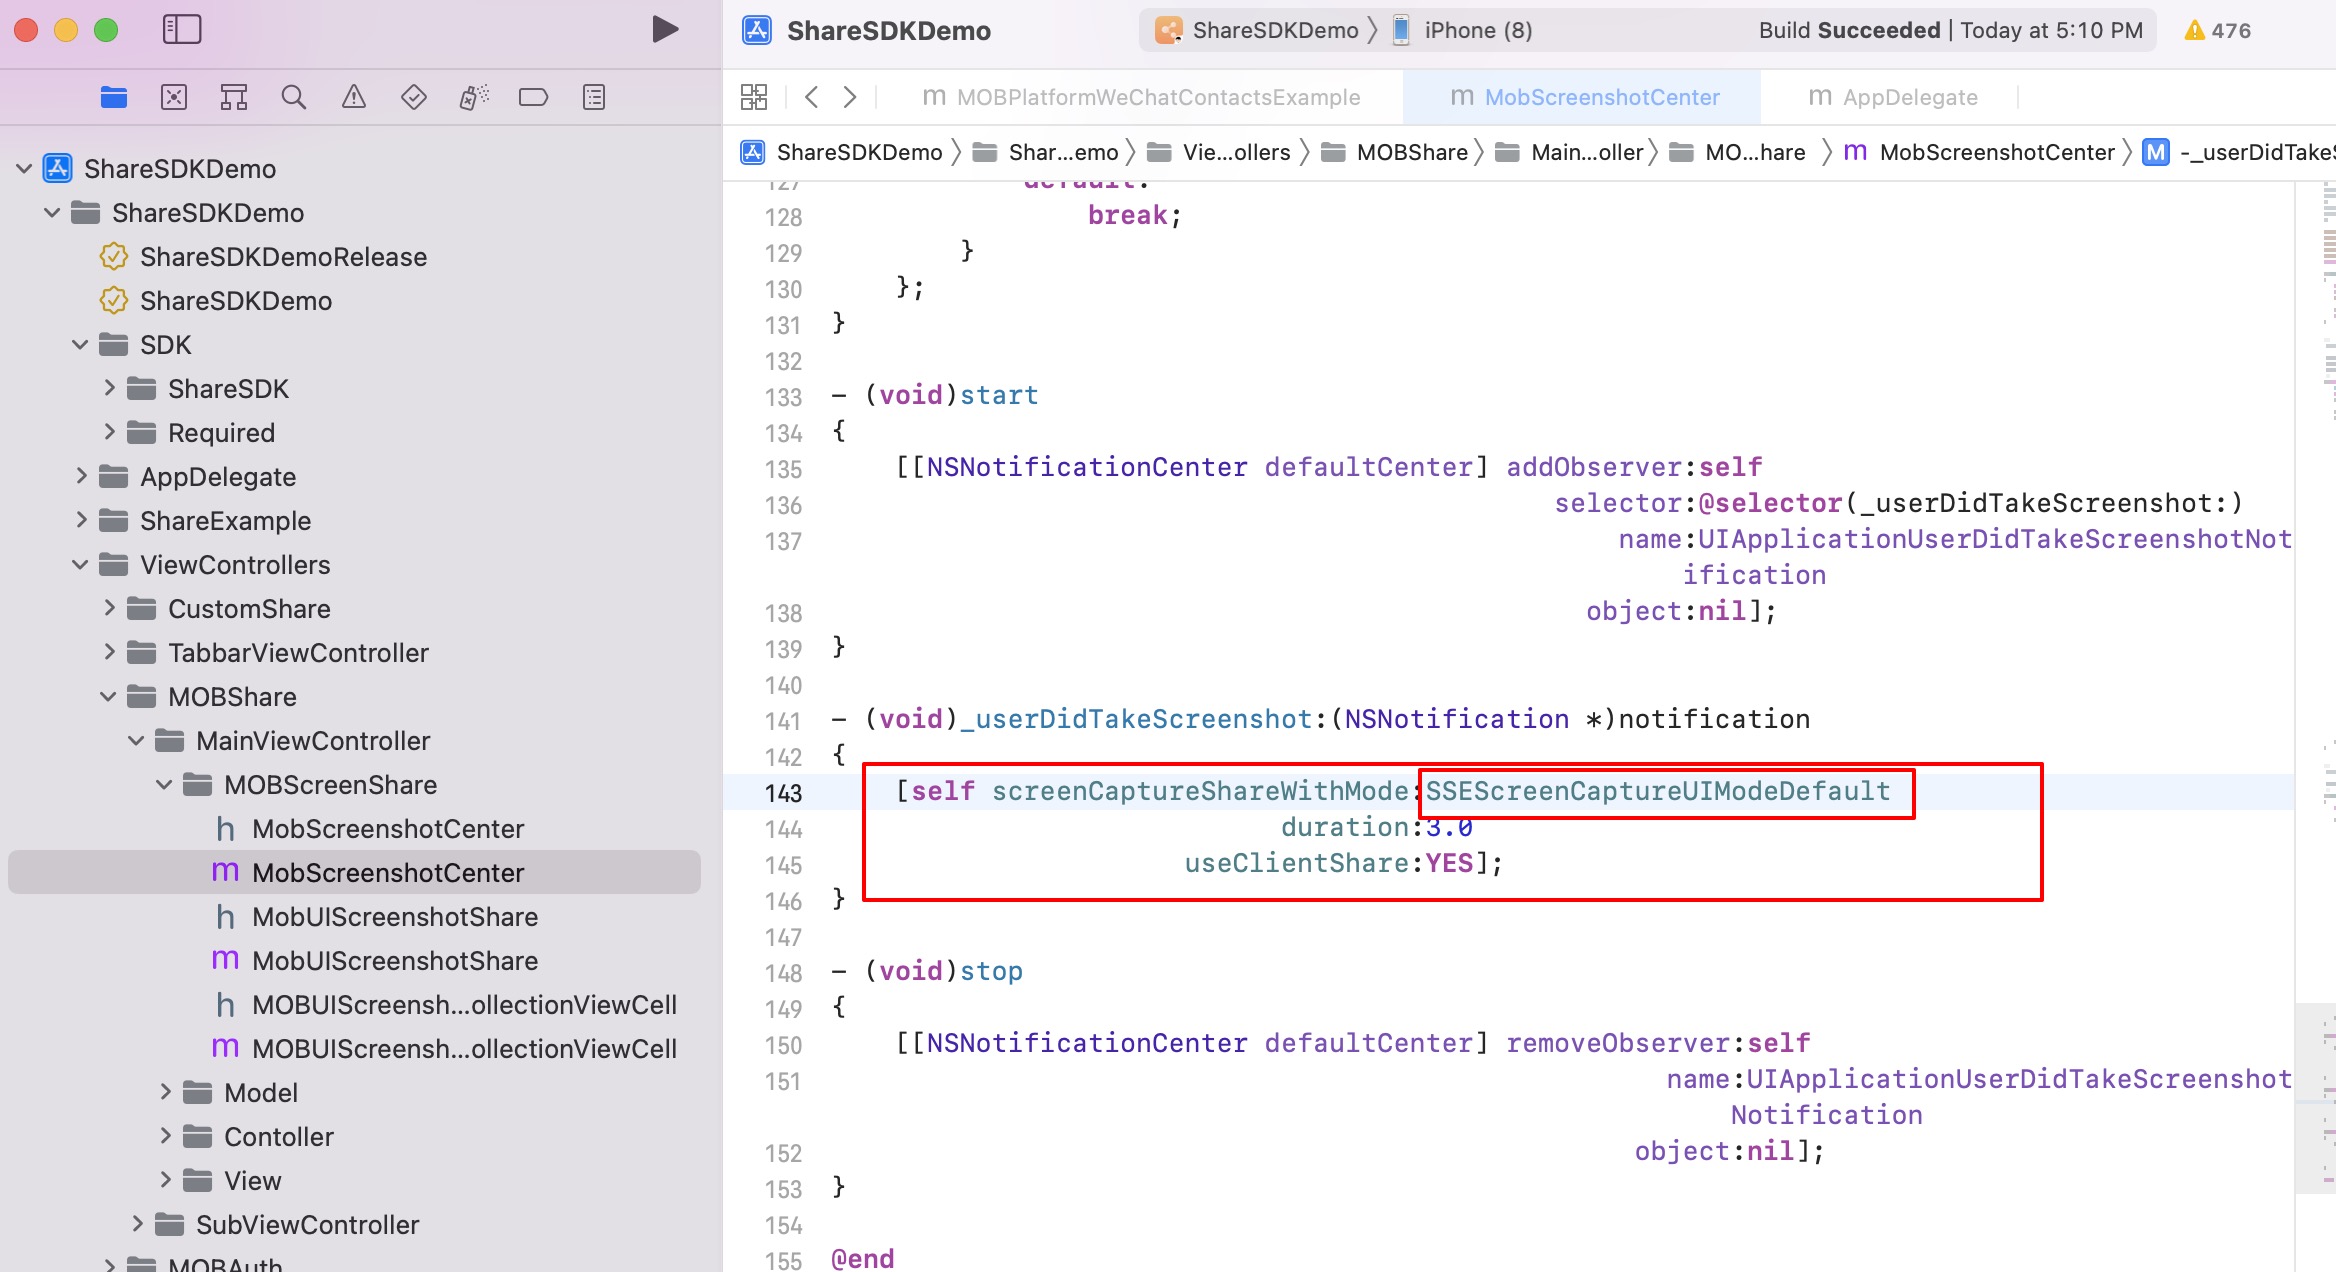
Task: Switch to MOBPlatformWeChatContactsExample tab
Action: tap(1141, 97)
